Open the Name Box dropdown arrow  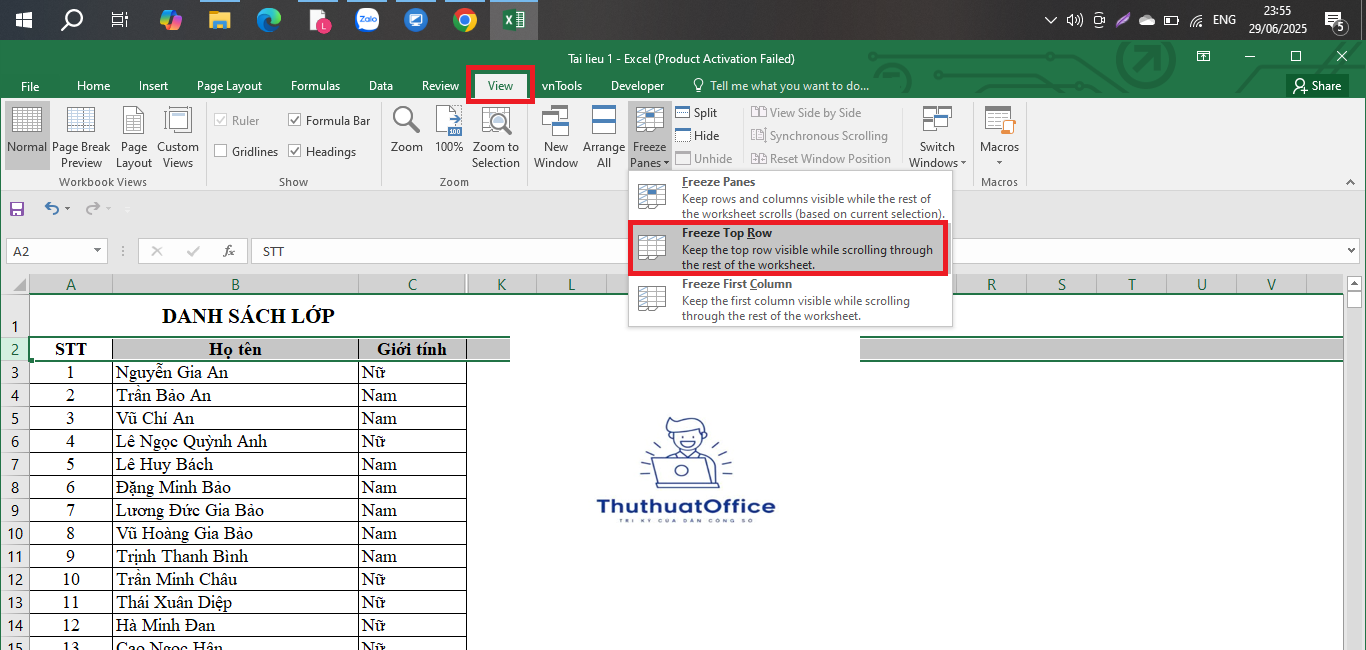[x=97, y=251]
